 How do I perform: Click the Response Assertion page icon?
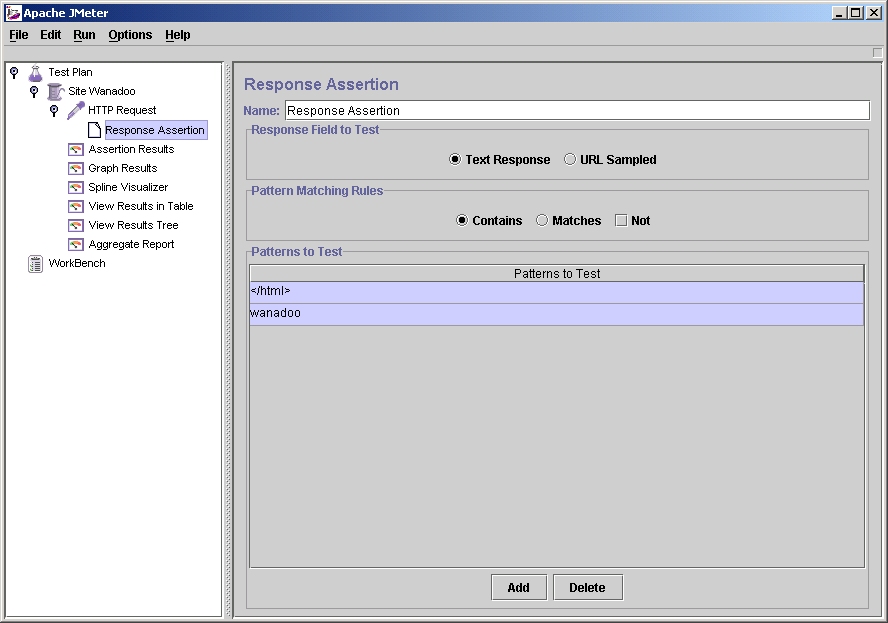click(x=94, y=130)
